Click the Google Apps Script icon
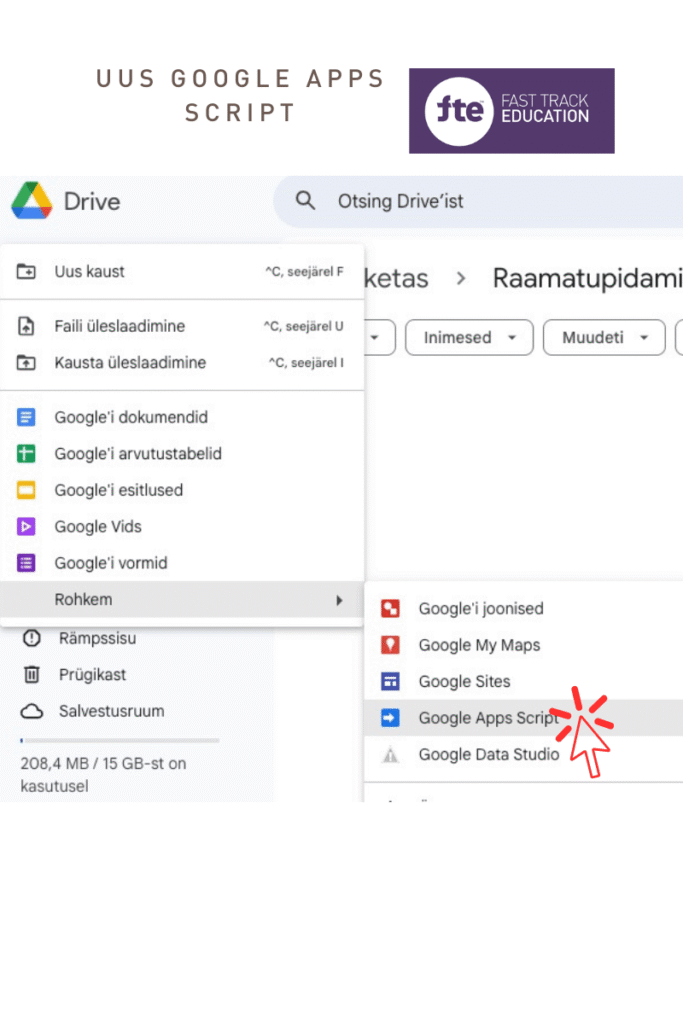This screenshot has height=1024, width=683. [x=391, y=718]
